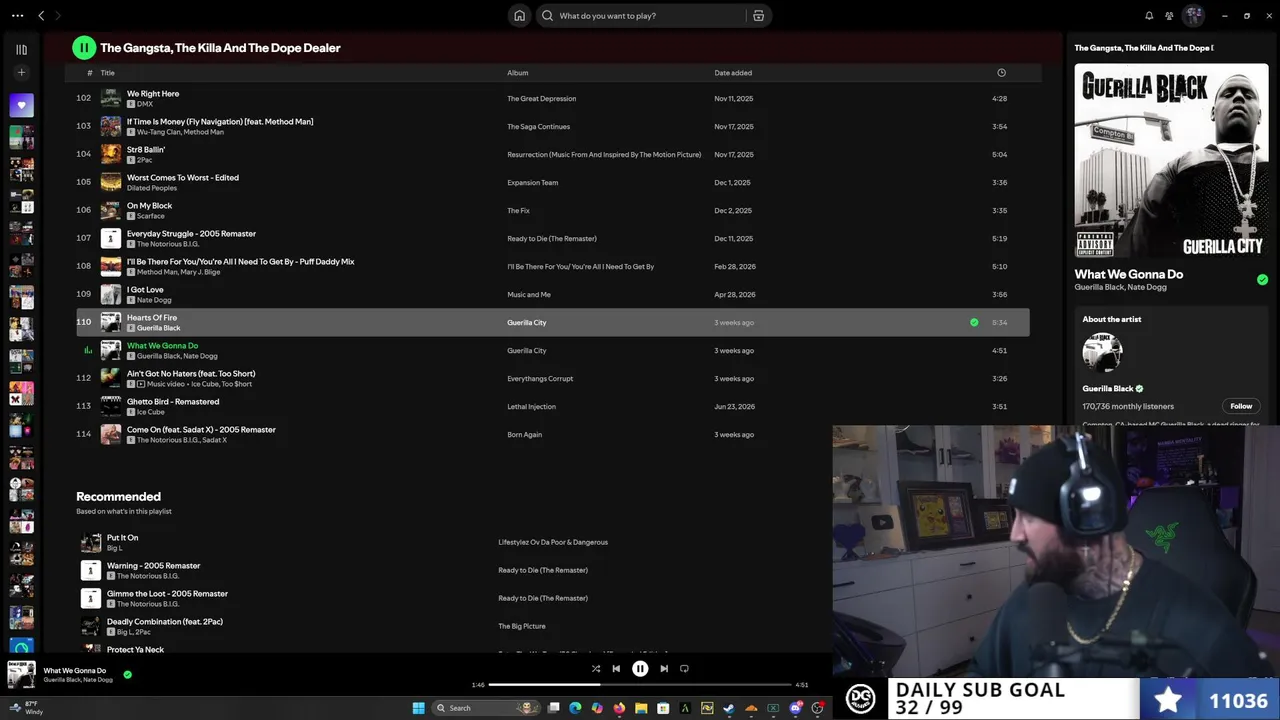Open the Music video tag on track 112

tap(159, 384)
